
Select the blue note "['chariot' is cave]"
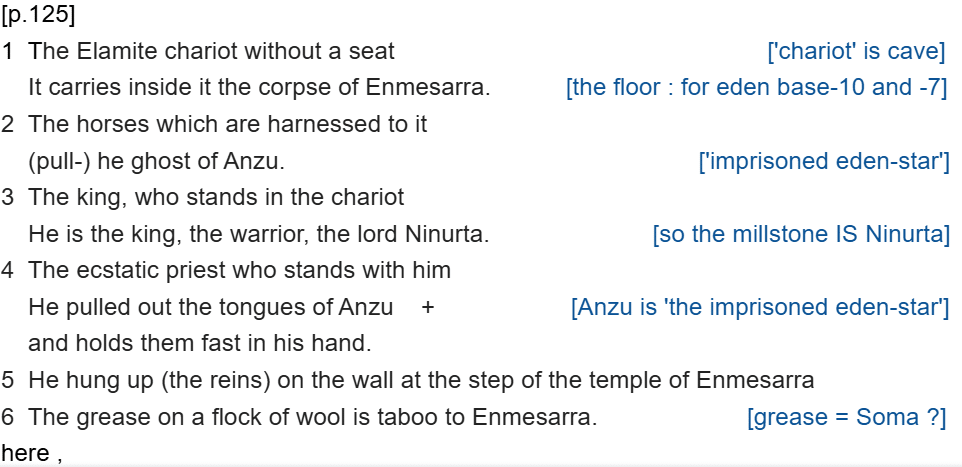point(856,51)
